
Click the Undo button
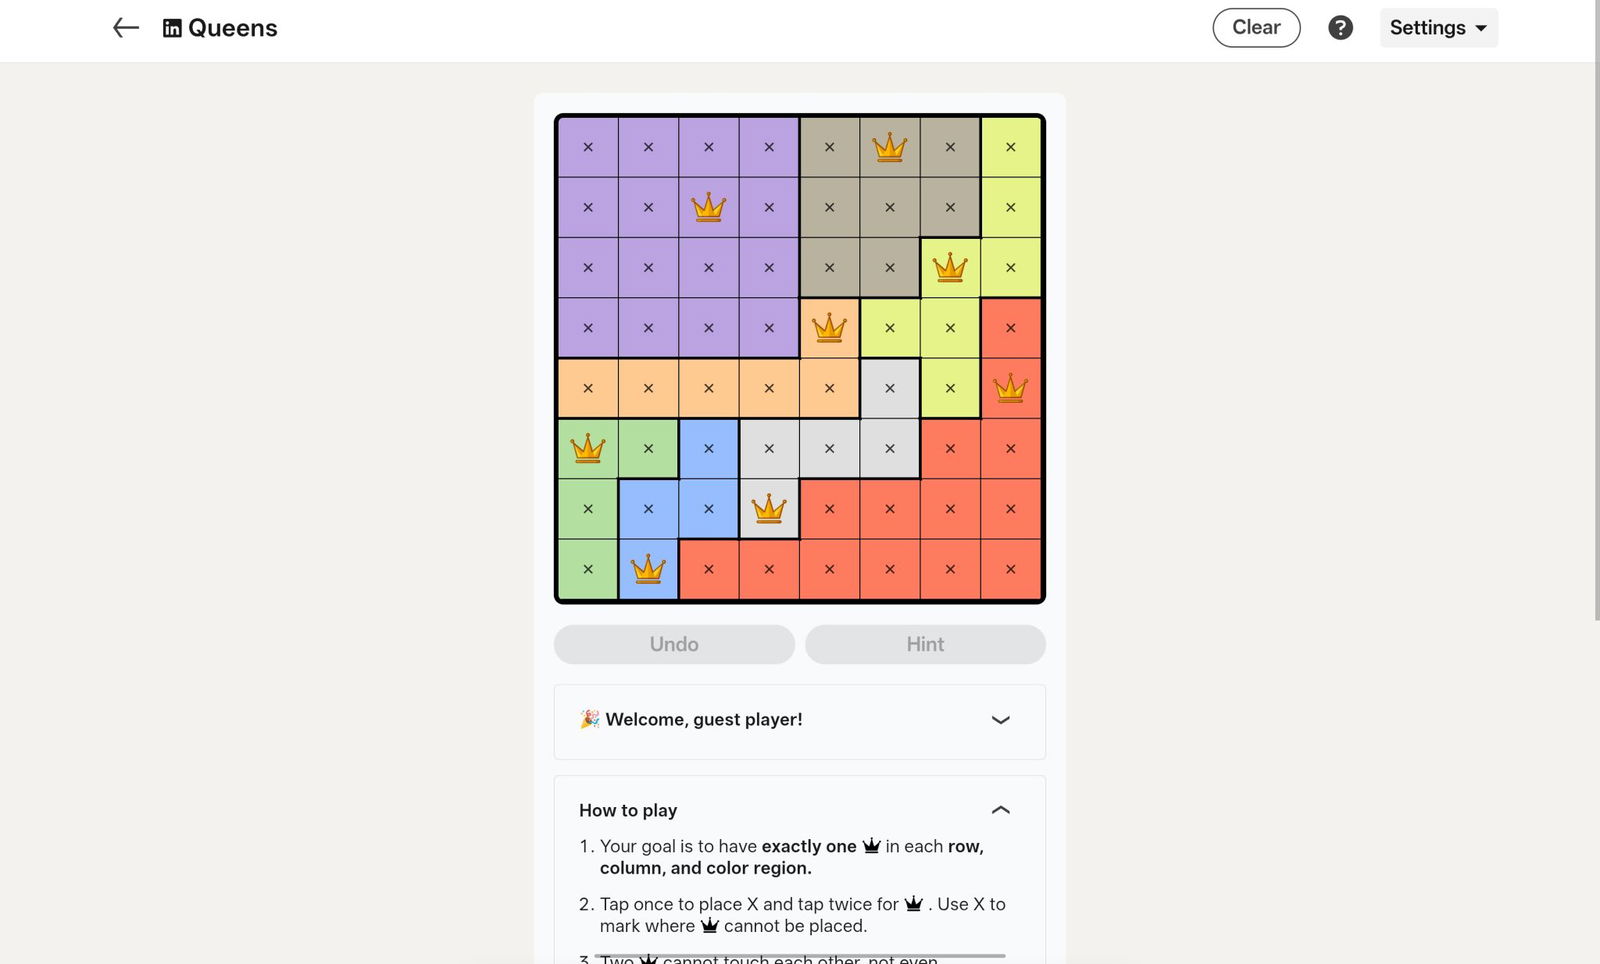click(x=674, y=645)
